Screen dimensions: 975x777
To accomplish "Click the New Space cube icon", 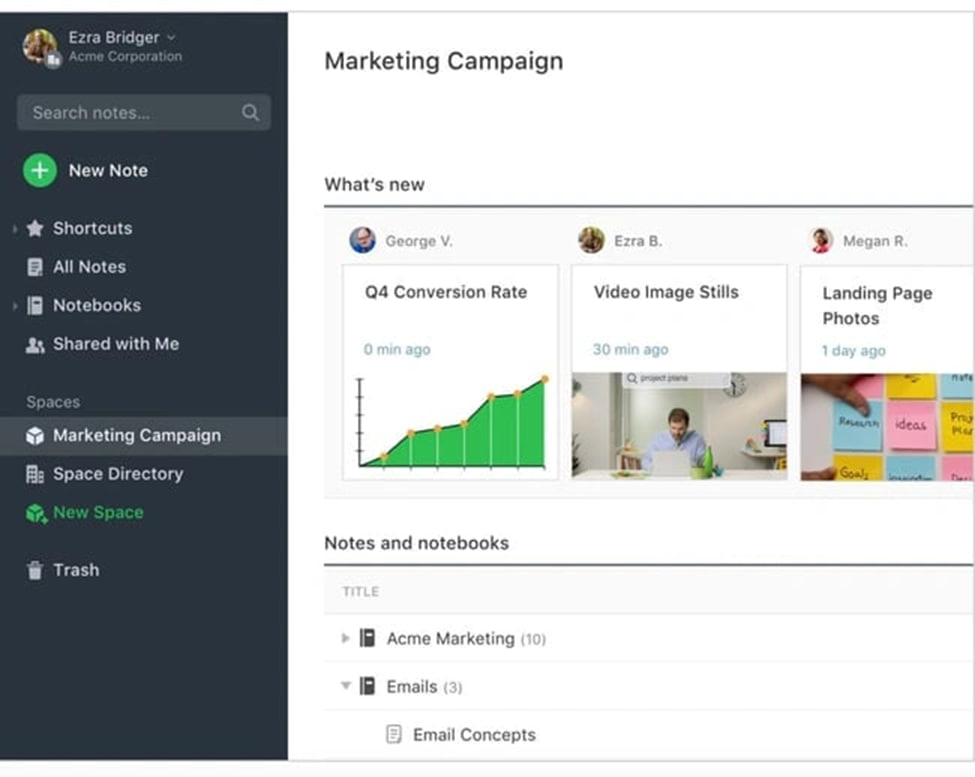I will pos(36,513).
